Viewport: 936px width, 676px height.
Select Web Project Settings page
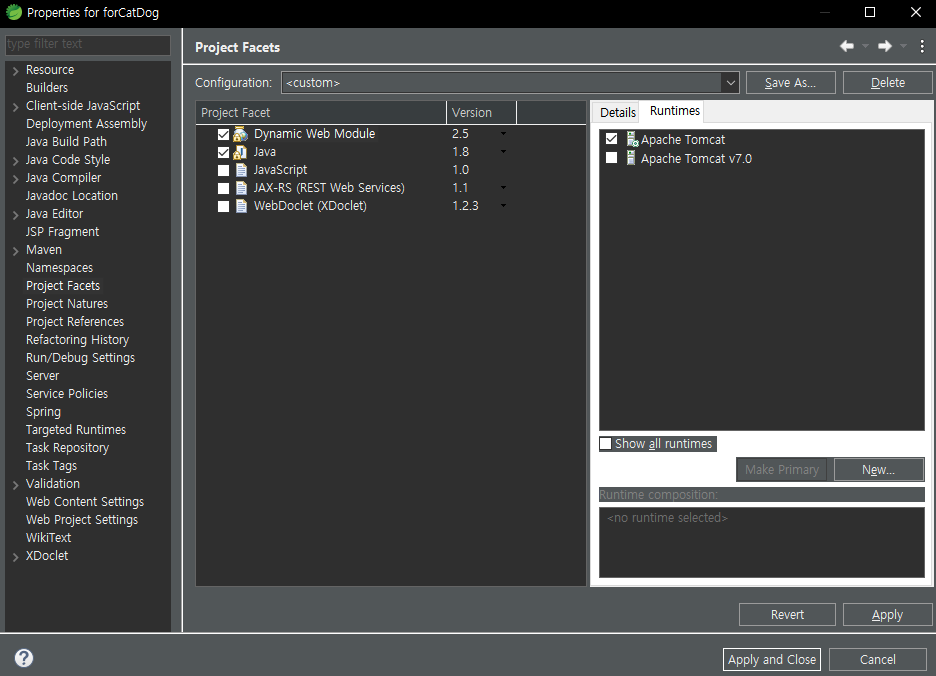coord(82,520)
